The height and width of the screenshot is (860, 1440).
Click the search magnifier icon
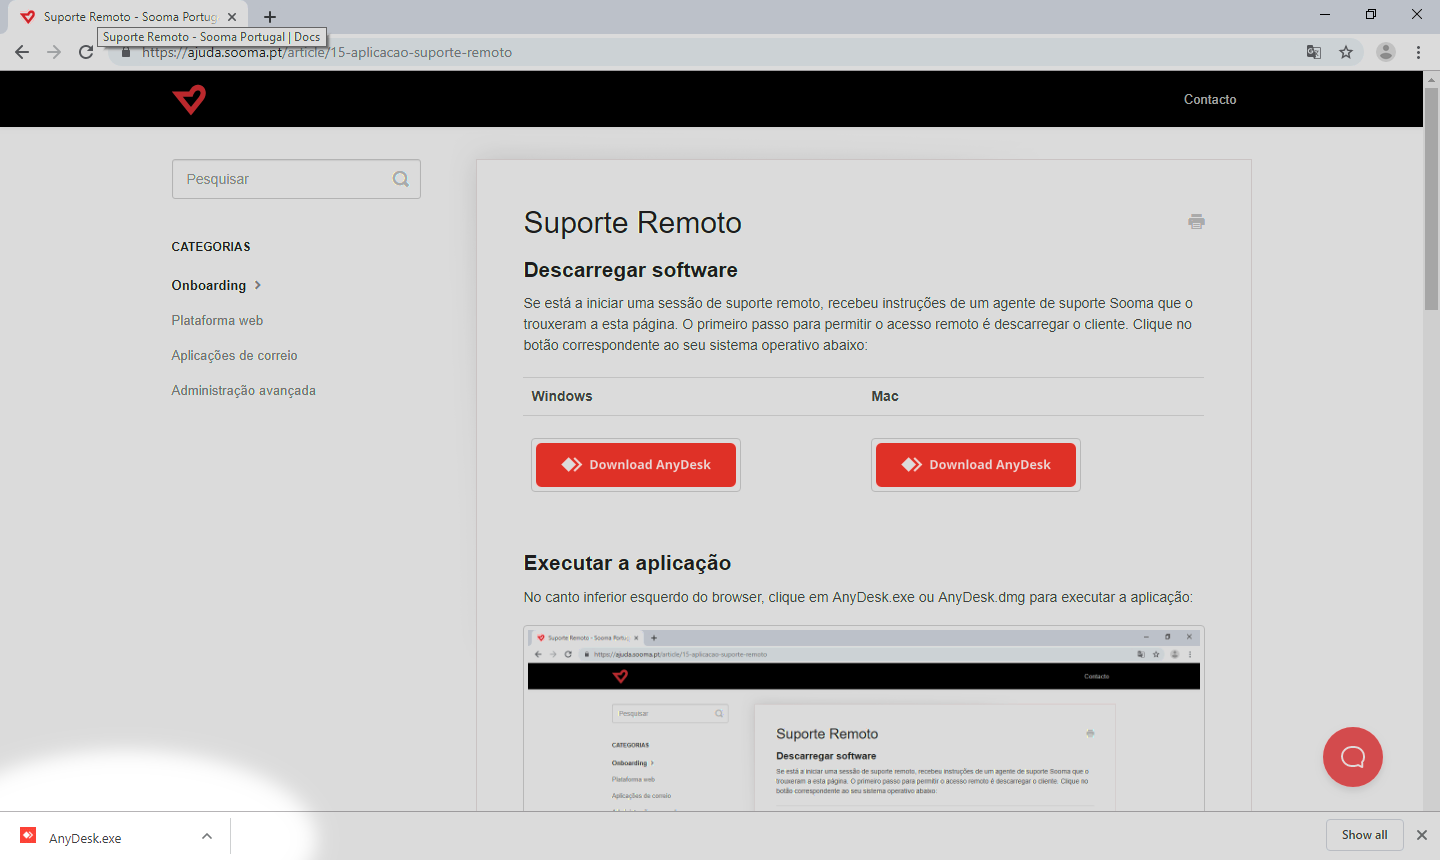pyautogui.click(x=401, y=179)
